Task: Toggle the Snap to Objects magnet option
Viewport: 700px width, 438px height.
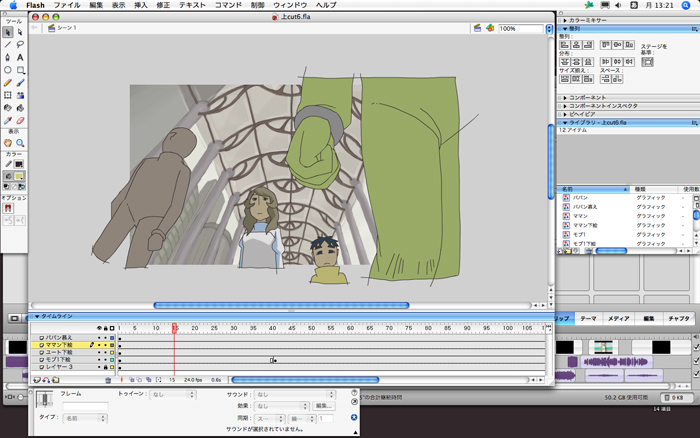Action: click(8, 208)
